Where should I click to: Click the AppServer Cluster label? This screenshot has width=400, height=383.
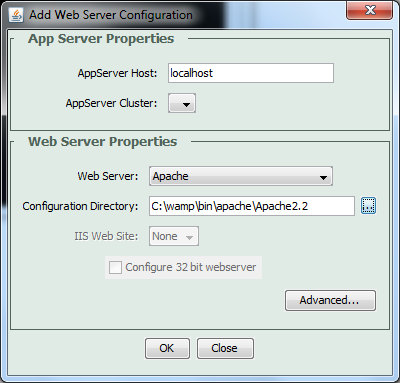point(111,103)
